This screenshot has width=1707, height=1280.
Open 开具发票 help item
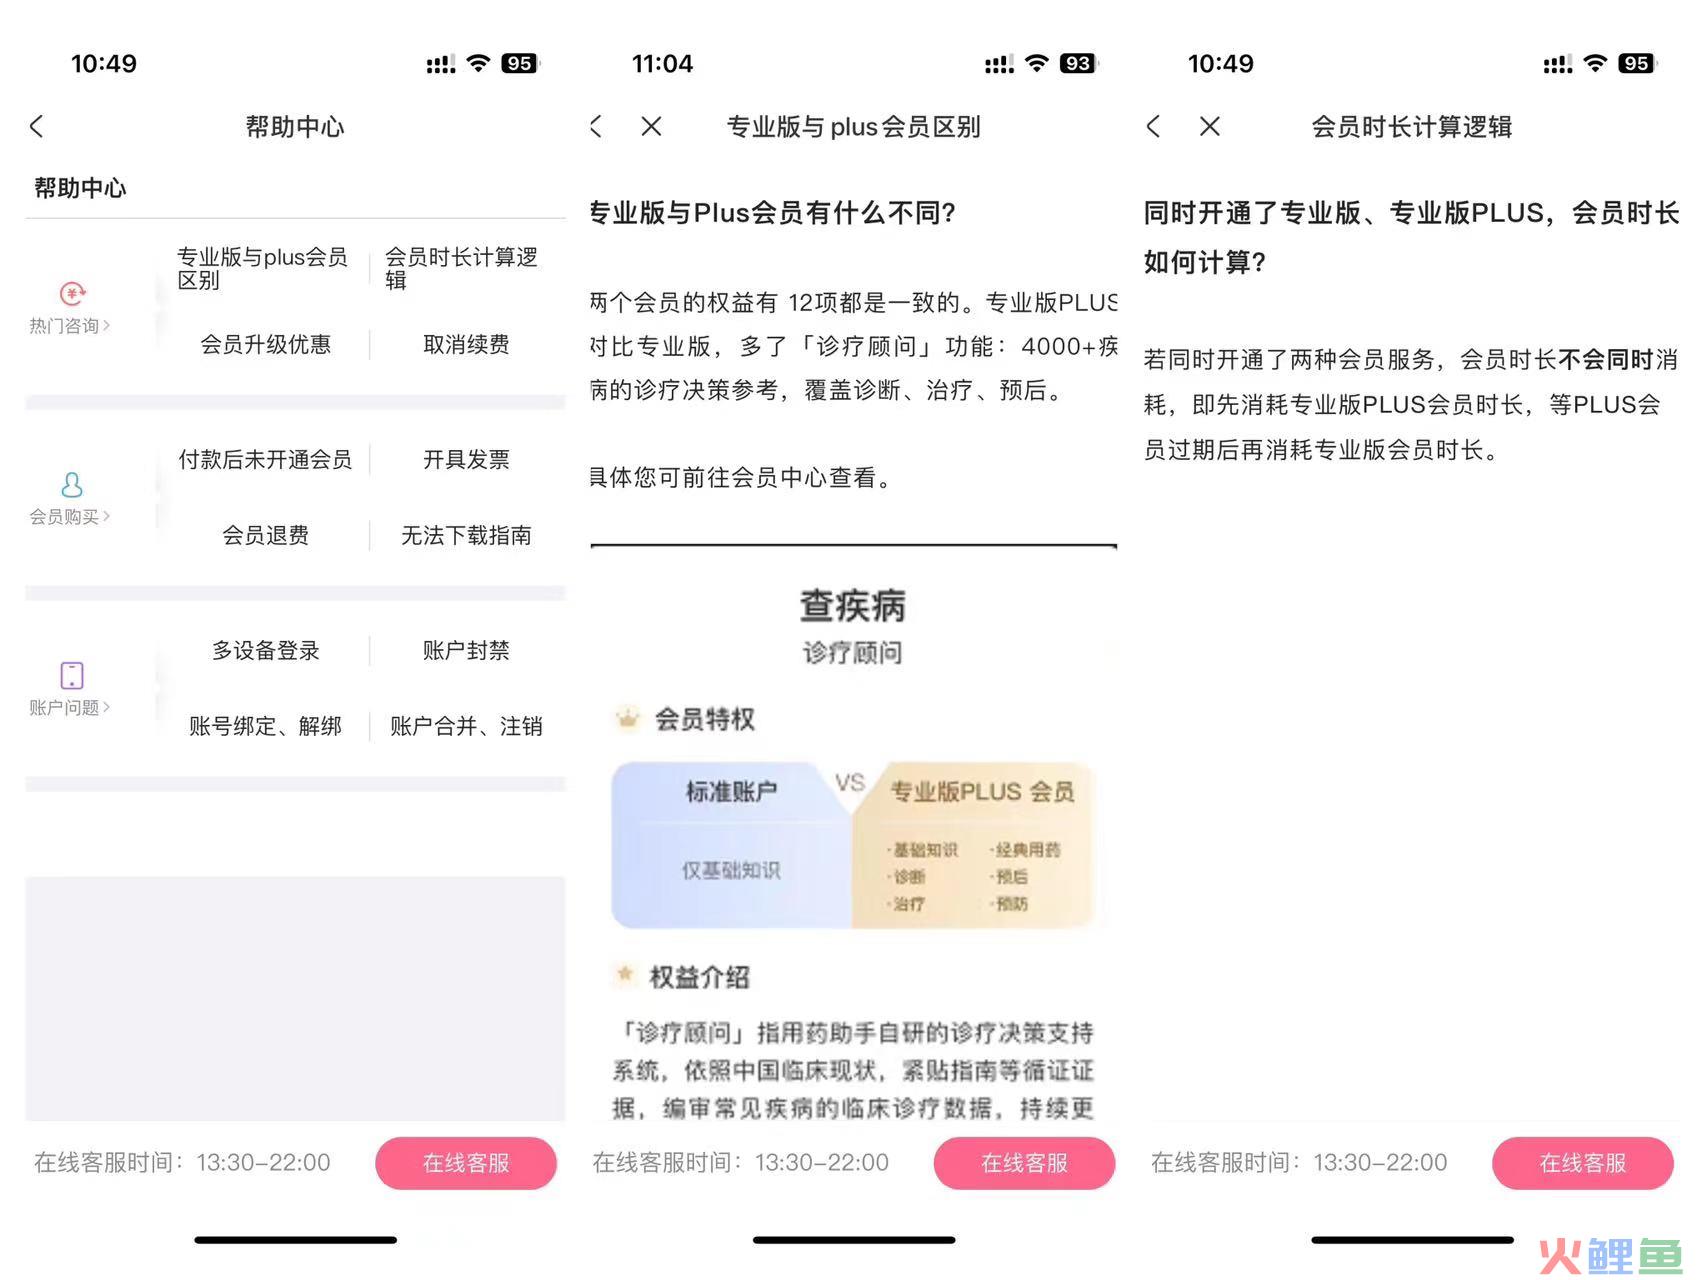click(x=466, y=460)
